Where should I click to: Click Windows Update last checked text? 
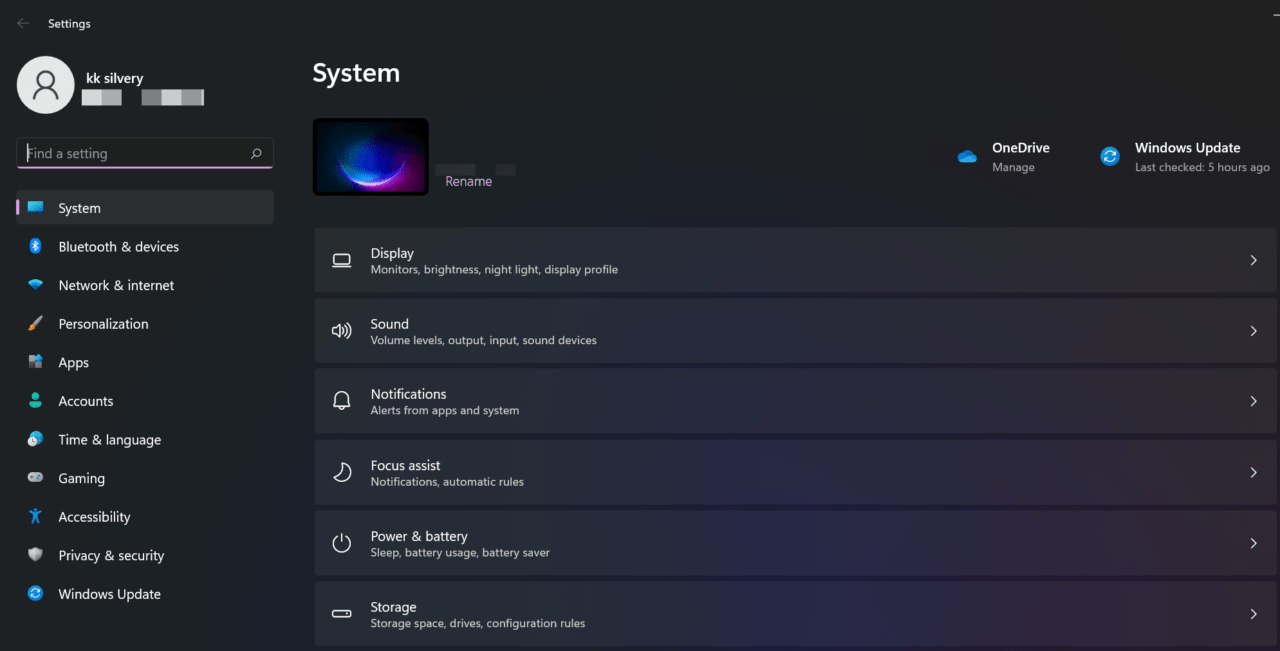point(1202,167)
